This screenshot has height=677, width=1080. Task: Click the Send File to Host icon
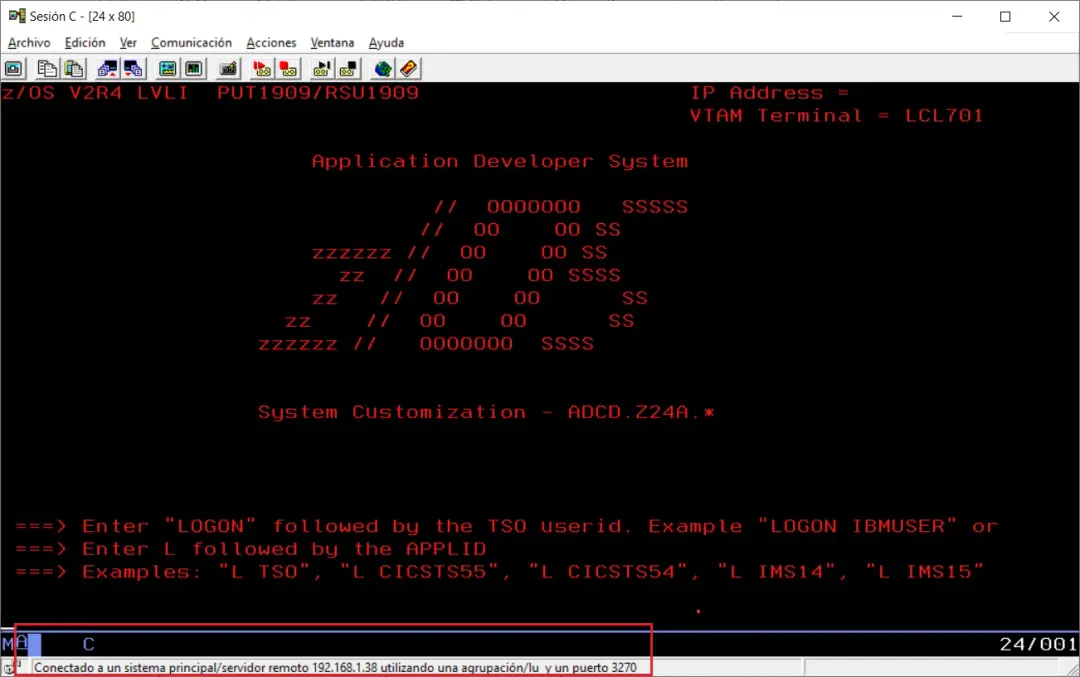tap(107, 68)
